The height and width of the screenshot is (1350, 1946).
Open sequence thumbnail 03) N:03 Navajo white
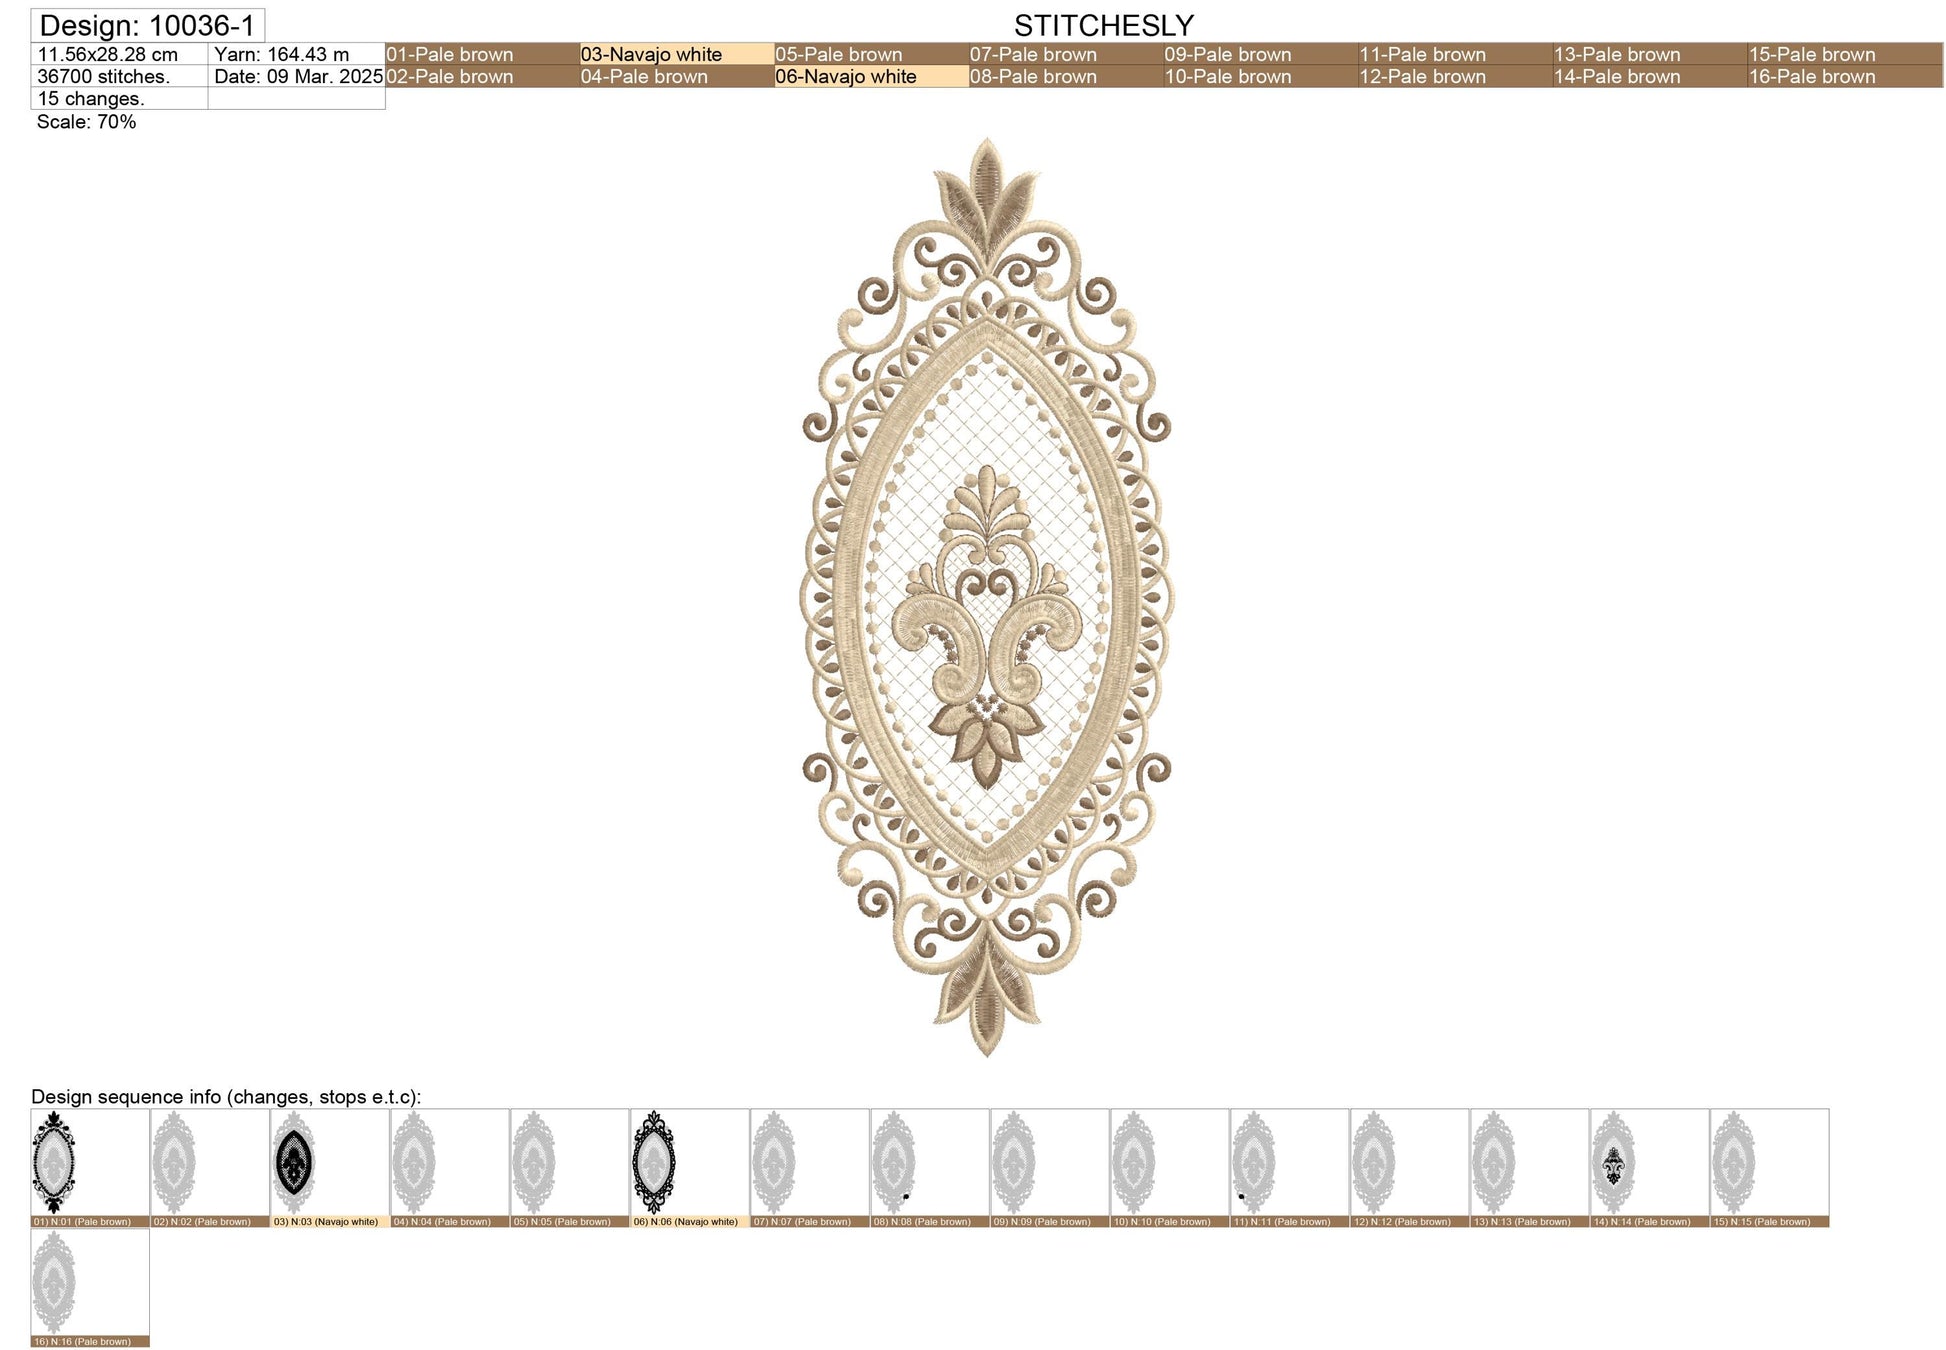point(330,1167)
